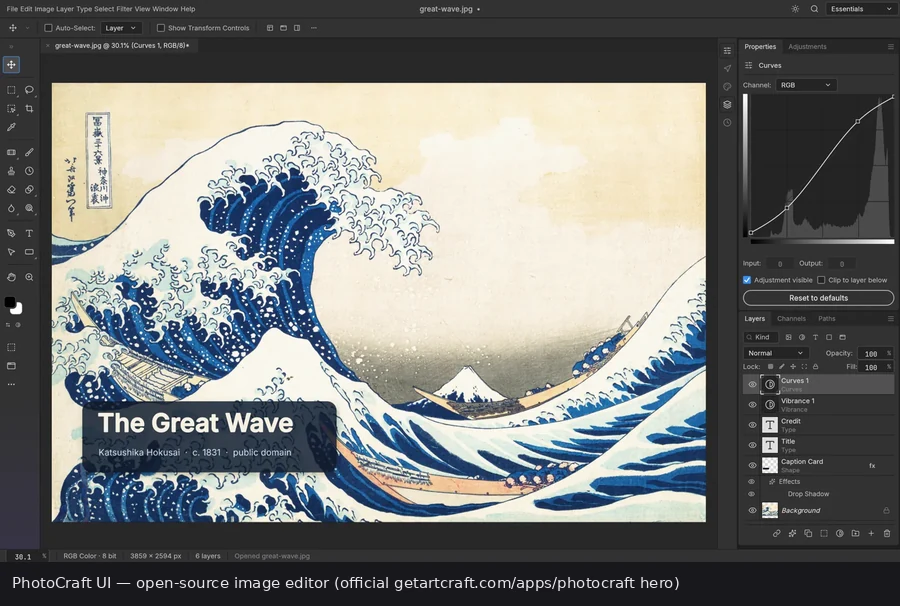This screenshot has height=606, width=900.
Task: Open the Layers panel menu
Action: pyautogui.click(x=891, y=318)
